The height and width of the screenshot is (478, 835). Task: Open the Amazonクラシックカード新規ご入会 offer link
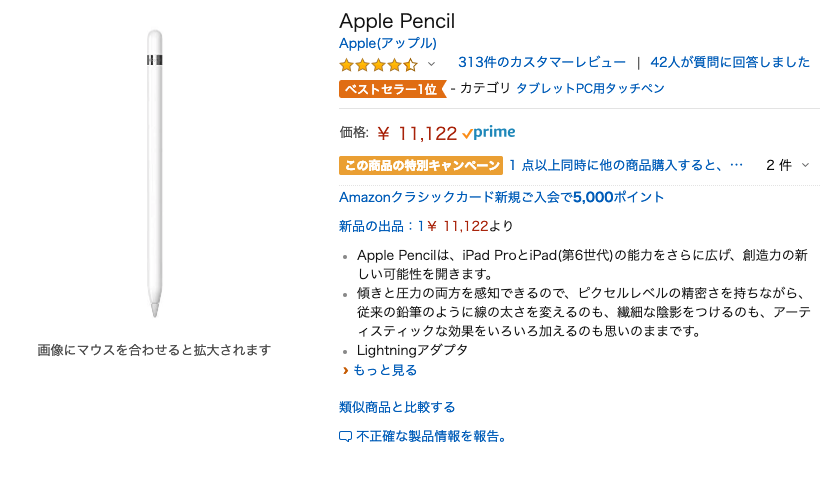(x=501, y=197)
